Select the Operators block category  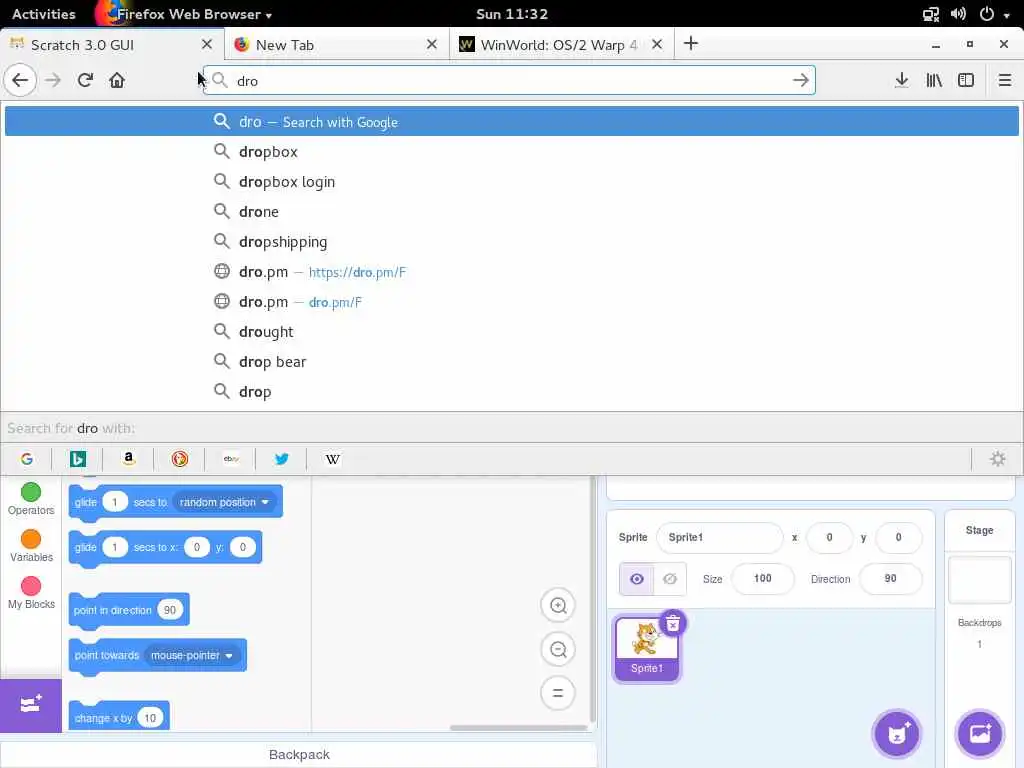[x=31, y=499]
